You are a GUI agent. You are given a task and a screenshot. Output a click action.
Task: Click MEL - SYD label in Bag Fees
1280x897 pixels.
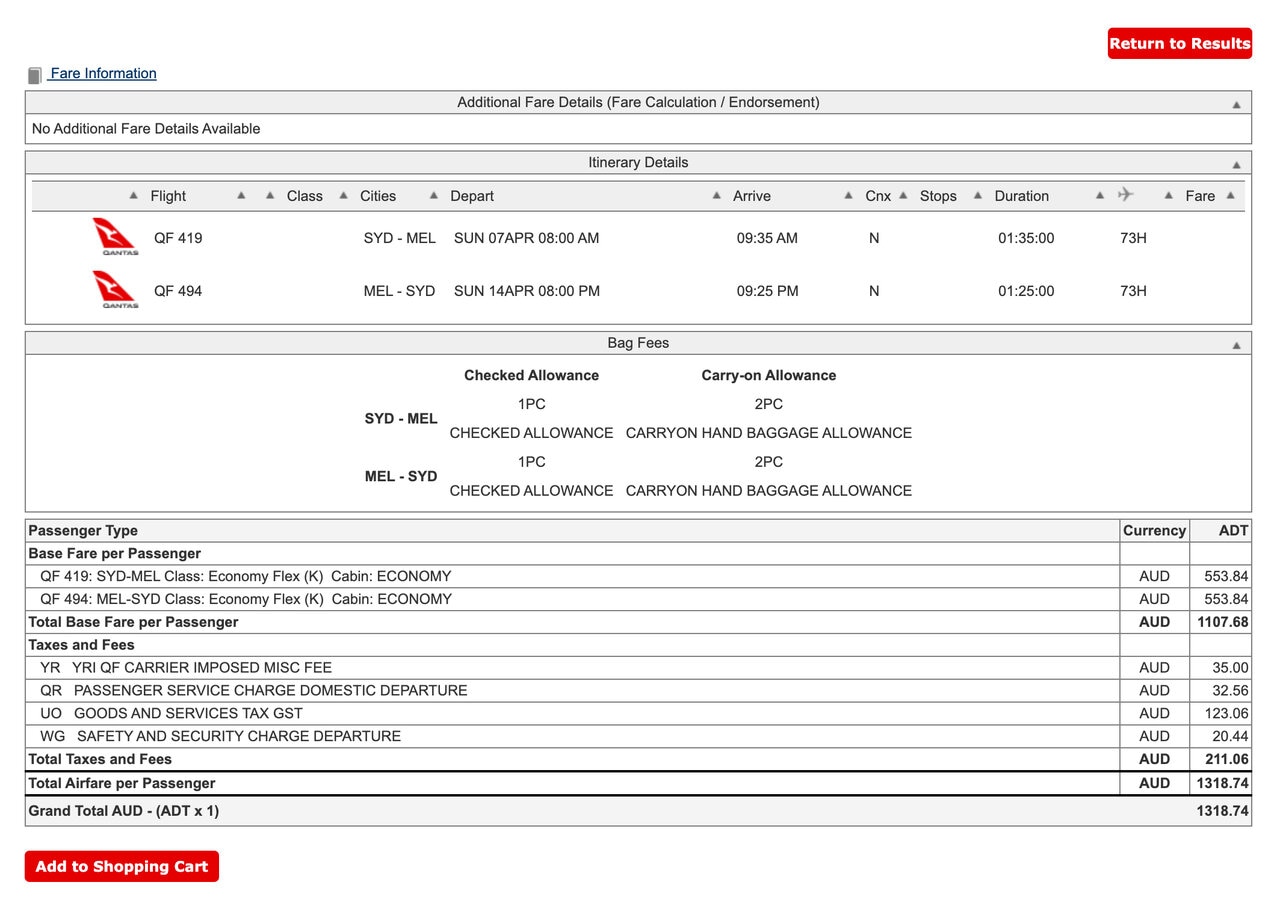[401, 476]
